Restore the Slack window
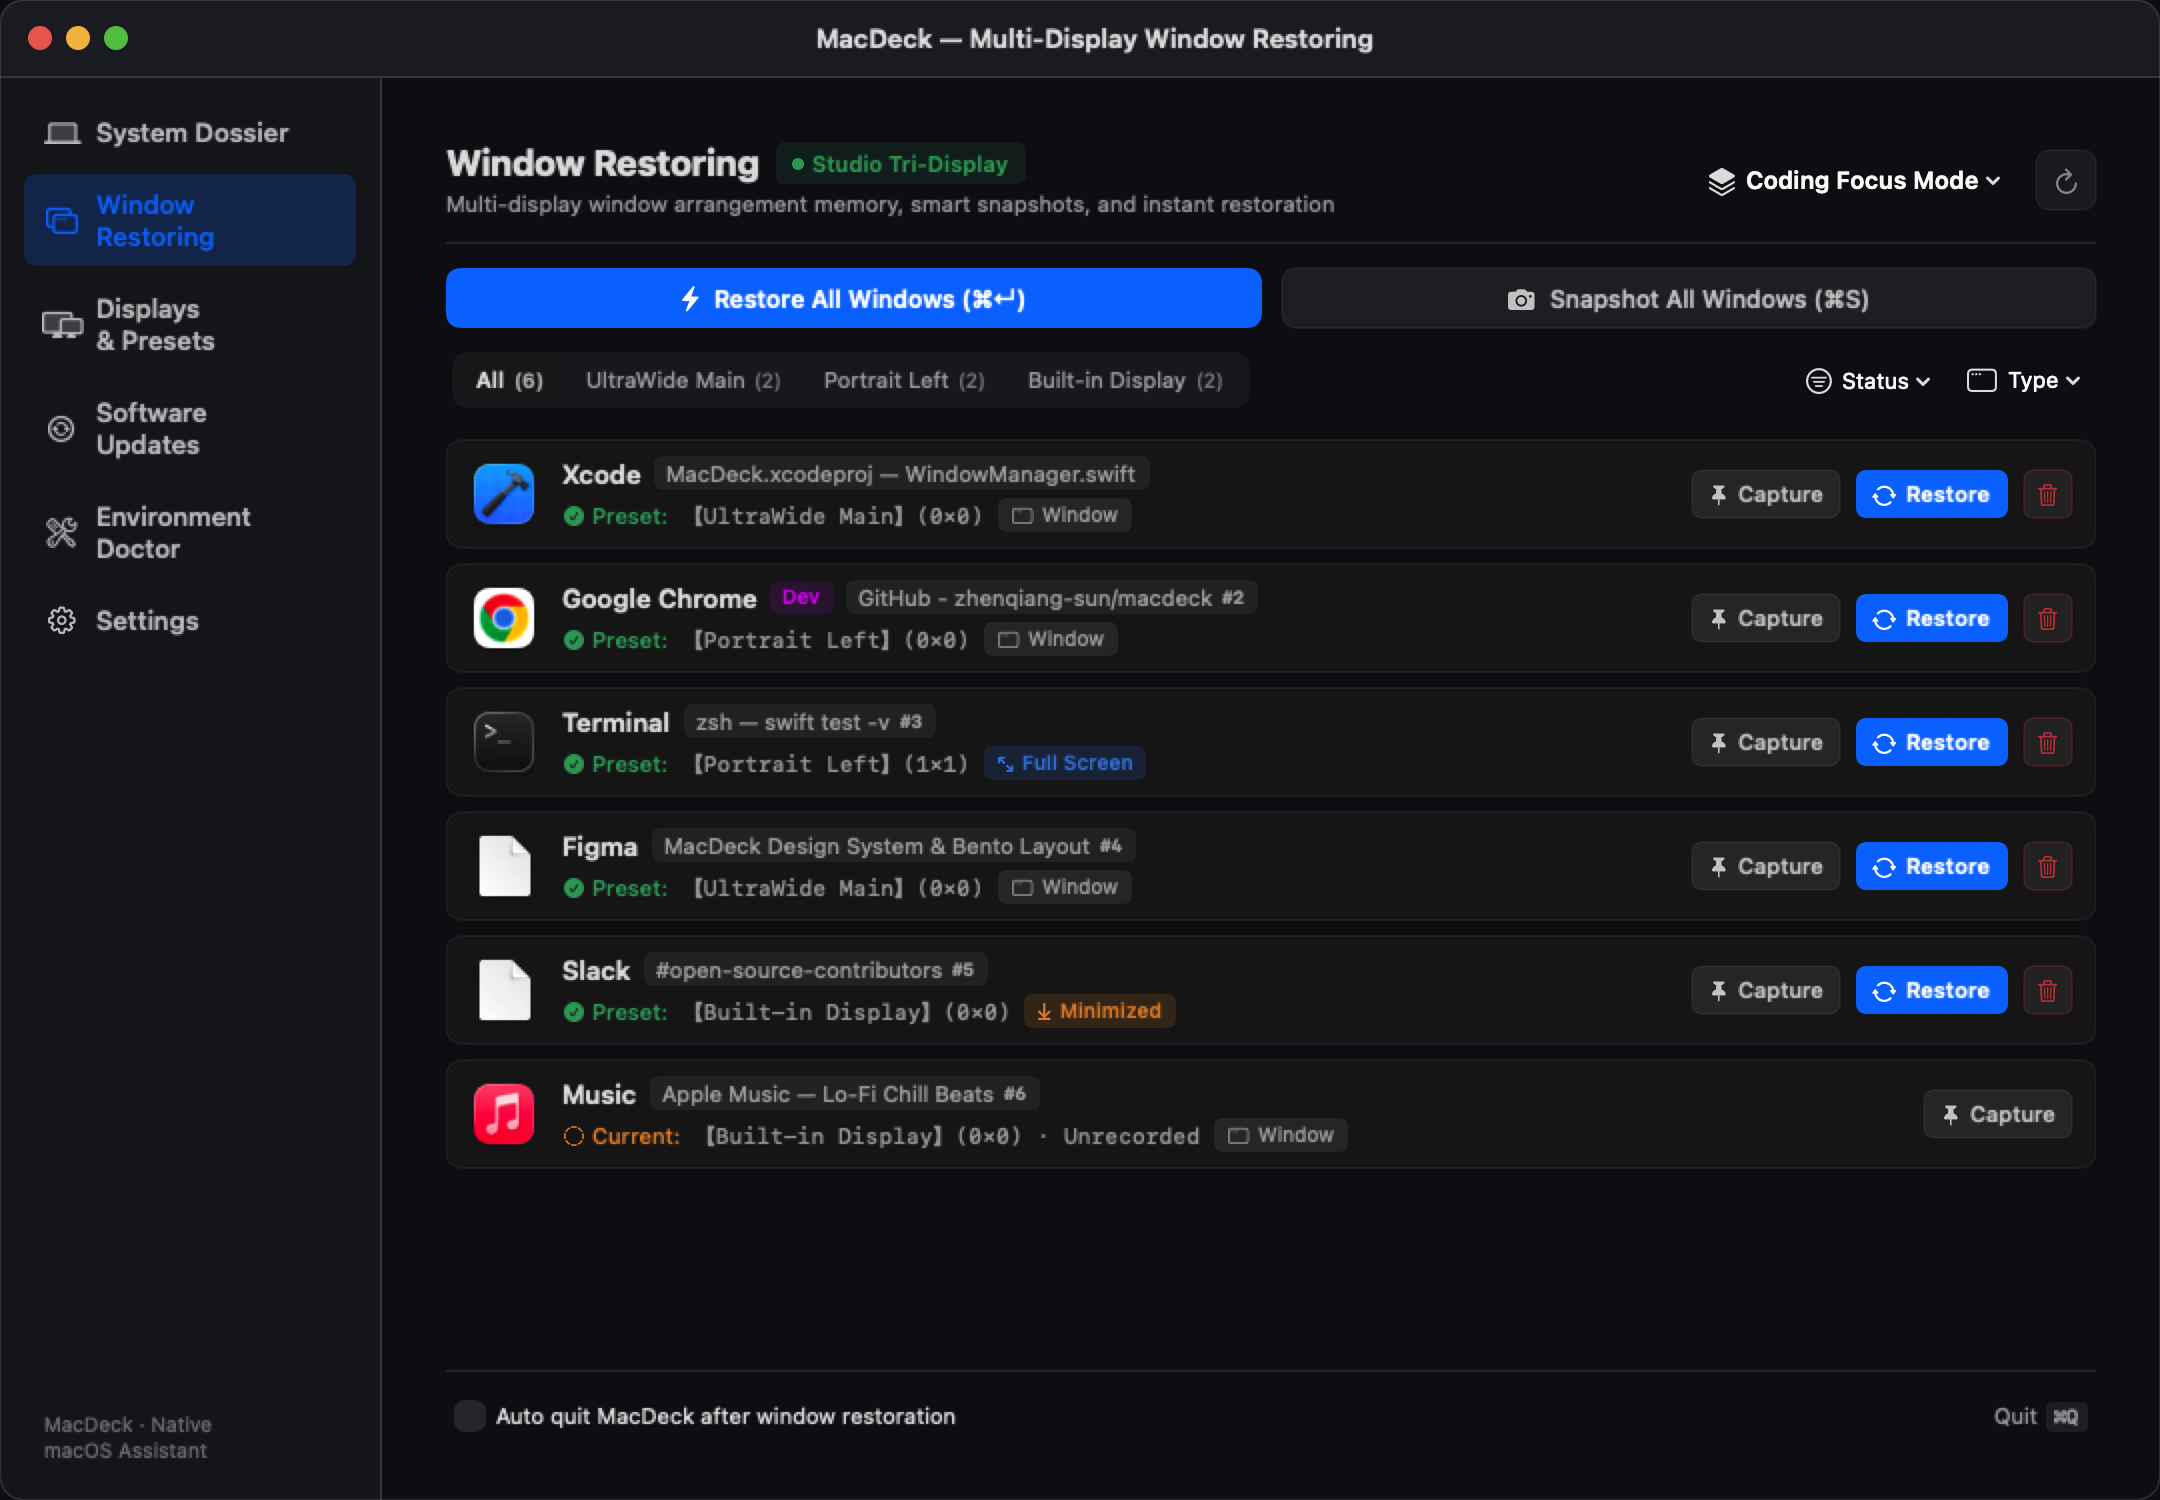This screenshot has height=1500, width=2160. point(1931,990)
